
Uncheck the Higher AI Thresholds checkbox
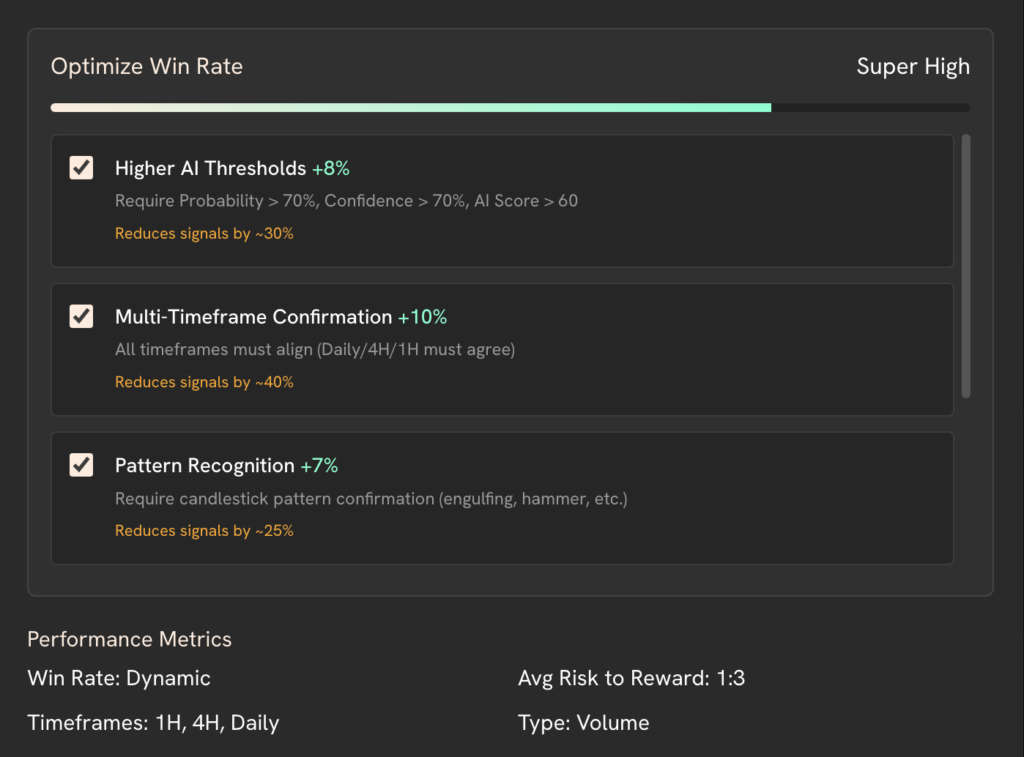coord(81,167)
